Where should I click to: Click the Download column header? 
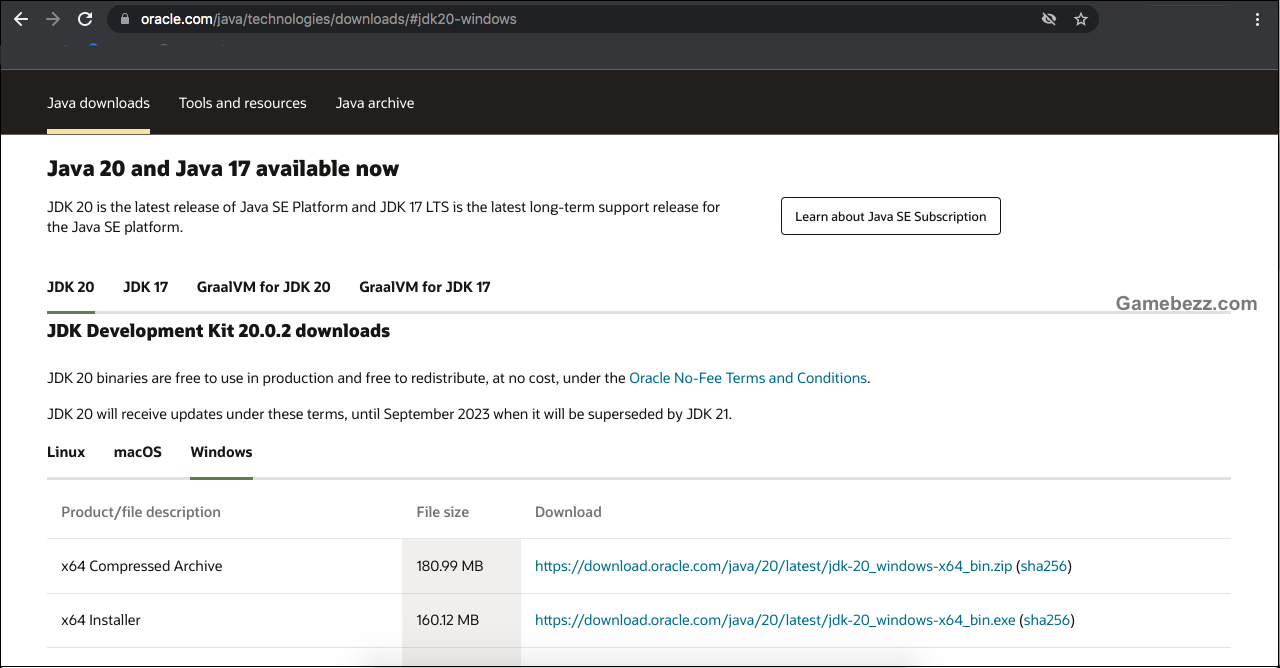point(568,512)
